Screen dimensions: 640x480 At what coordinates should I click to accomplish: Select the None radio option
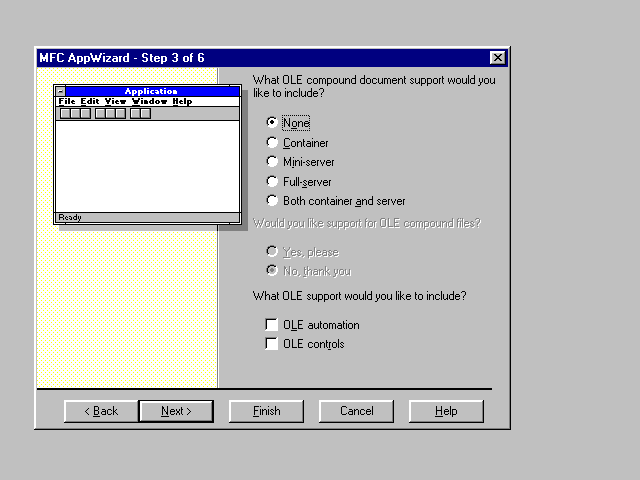[272, 123]
